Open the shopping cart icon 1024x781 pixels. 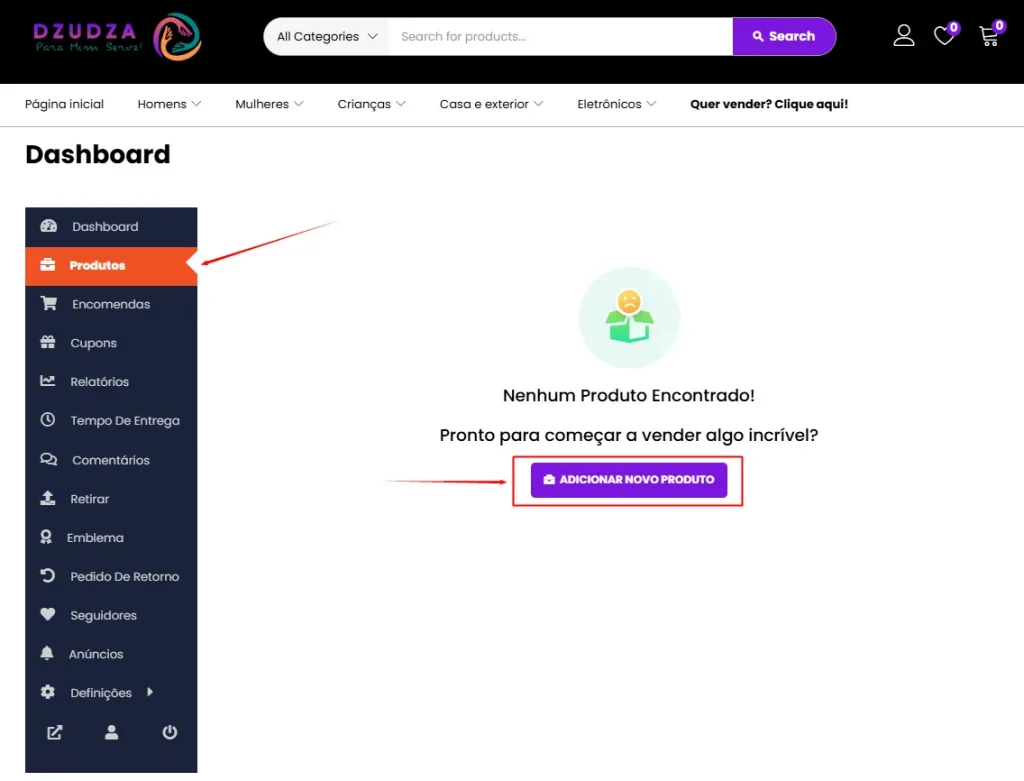pyautogui.click(x=990, y=35)
